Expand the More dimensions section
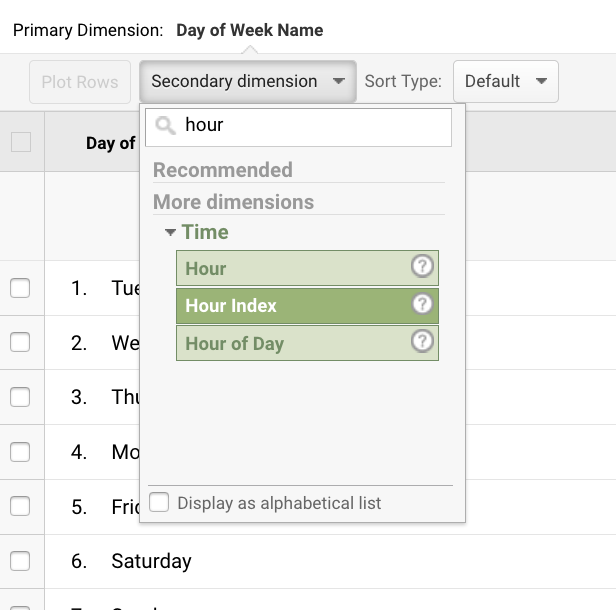Screen dimensions: 616x610 [233, 202]
